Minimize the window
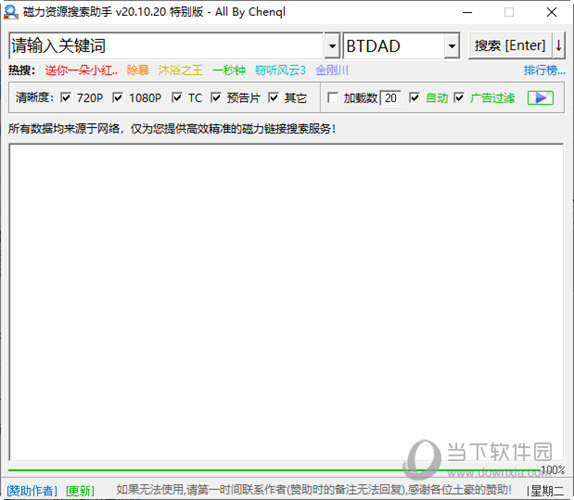The image size is (574, 500). click(467, 12)
